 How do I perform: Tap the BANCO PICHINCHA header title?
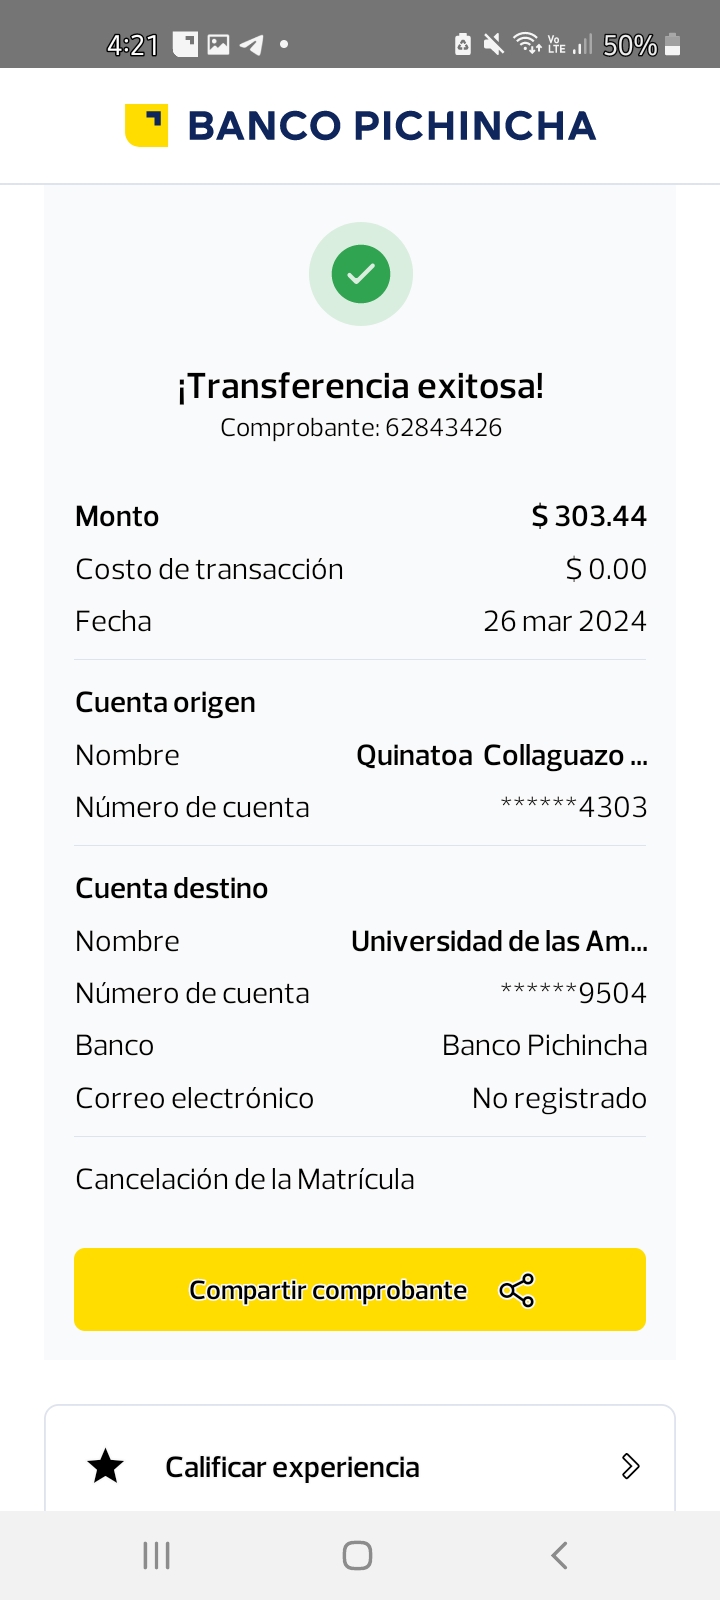point(391,126)
